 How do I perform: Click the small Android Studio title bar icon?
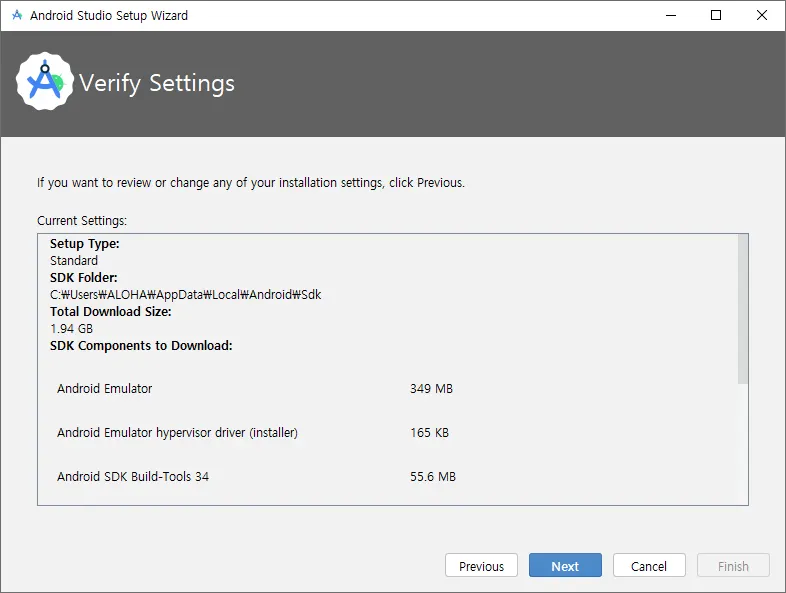pyautogui.click(x=16, y=16)
